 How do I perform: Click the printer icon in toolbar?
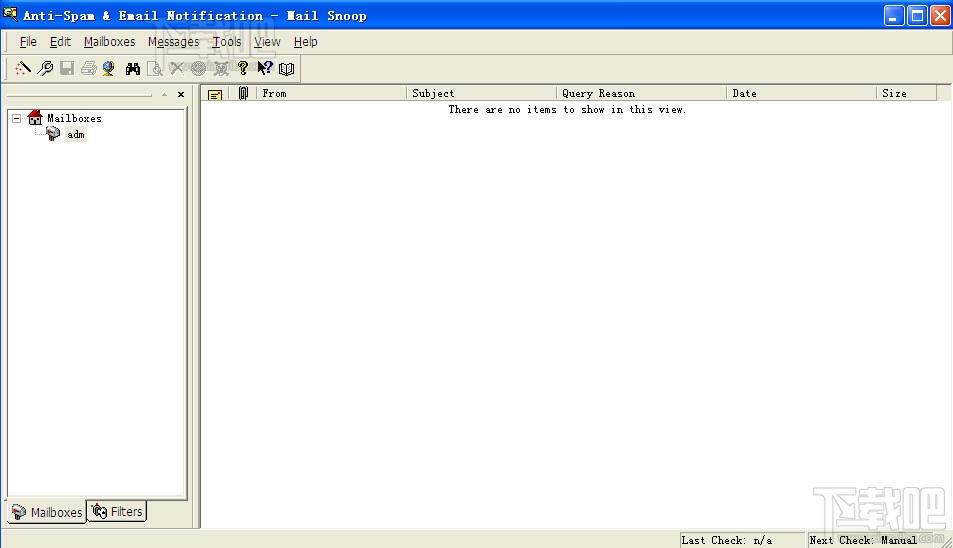[89, 68]
